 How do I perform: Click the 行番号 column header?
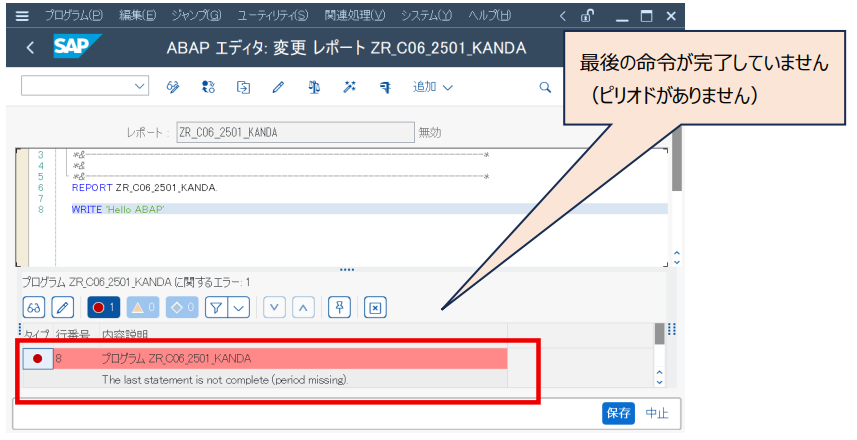point(73,334)
